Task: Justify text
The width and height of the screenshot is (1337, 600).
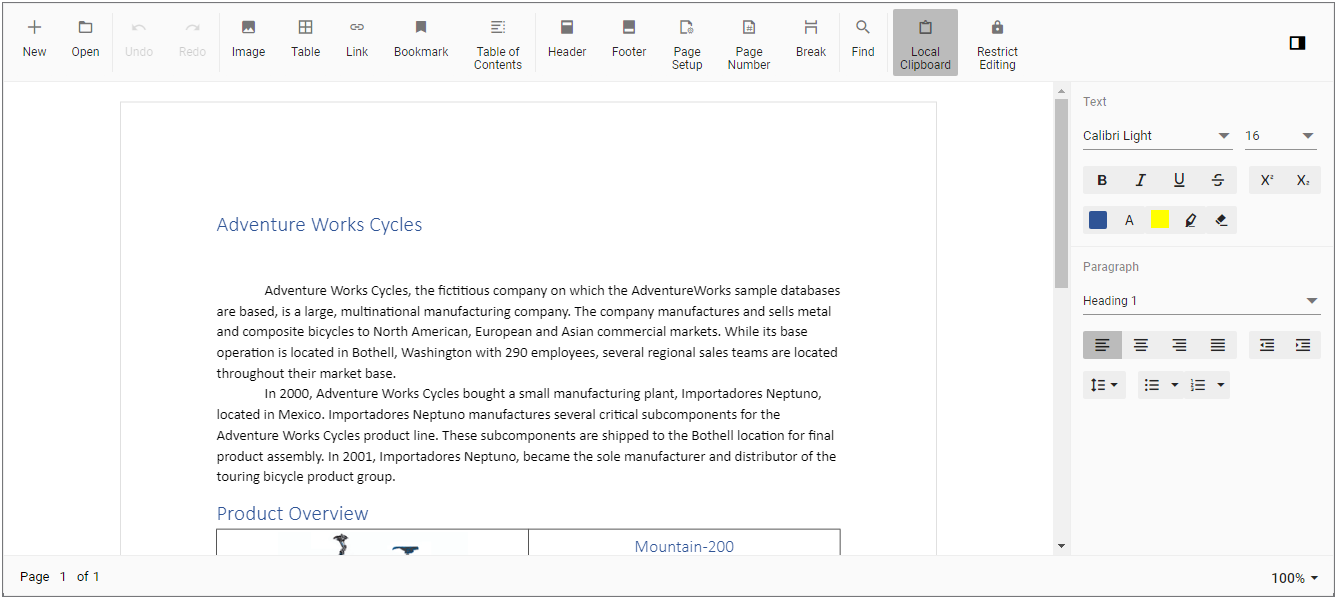Action: [x=1218, y=345]
